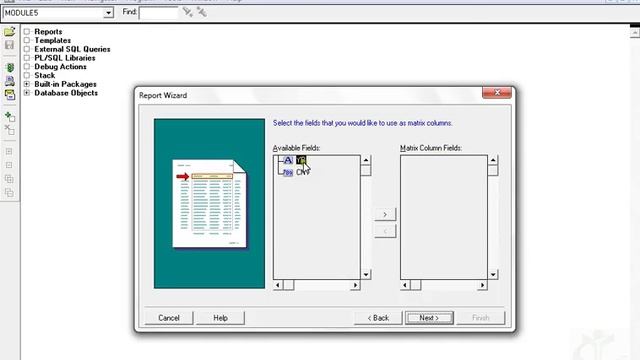640x360 pixels.
Task: Move selected field to Matrix Column Fields
Action: (x=385, y=214)
